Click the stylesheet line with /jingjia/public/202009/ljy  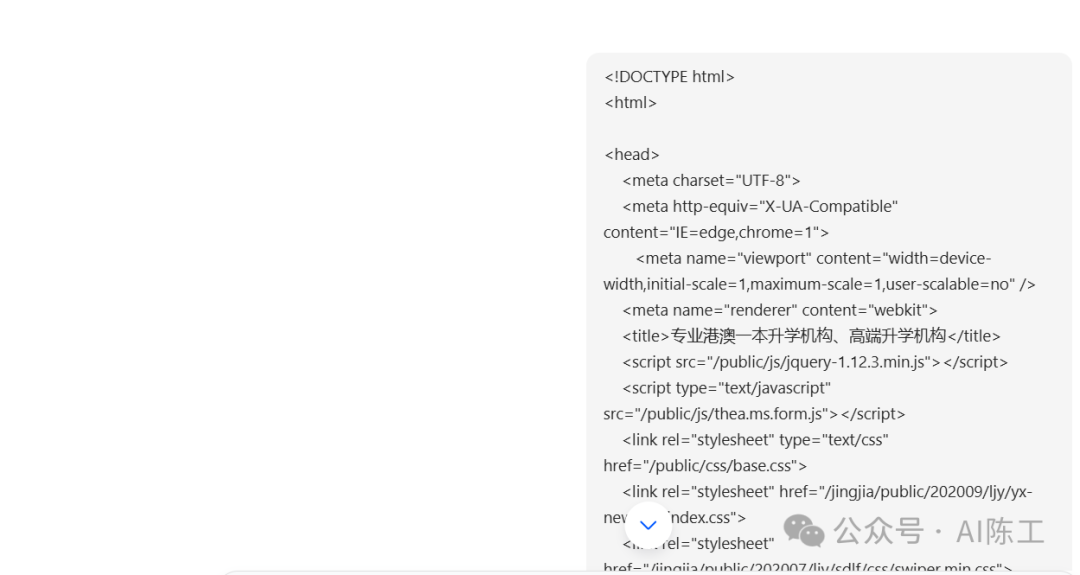click(x=827, y=493)
